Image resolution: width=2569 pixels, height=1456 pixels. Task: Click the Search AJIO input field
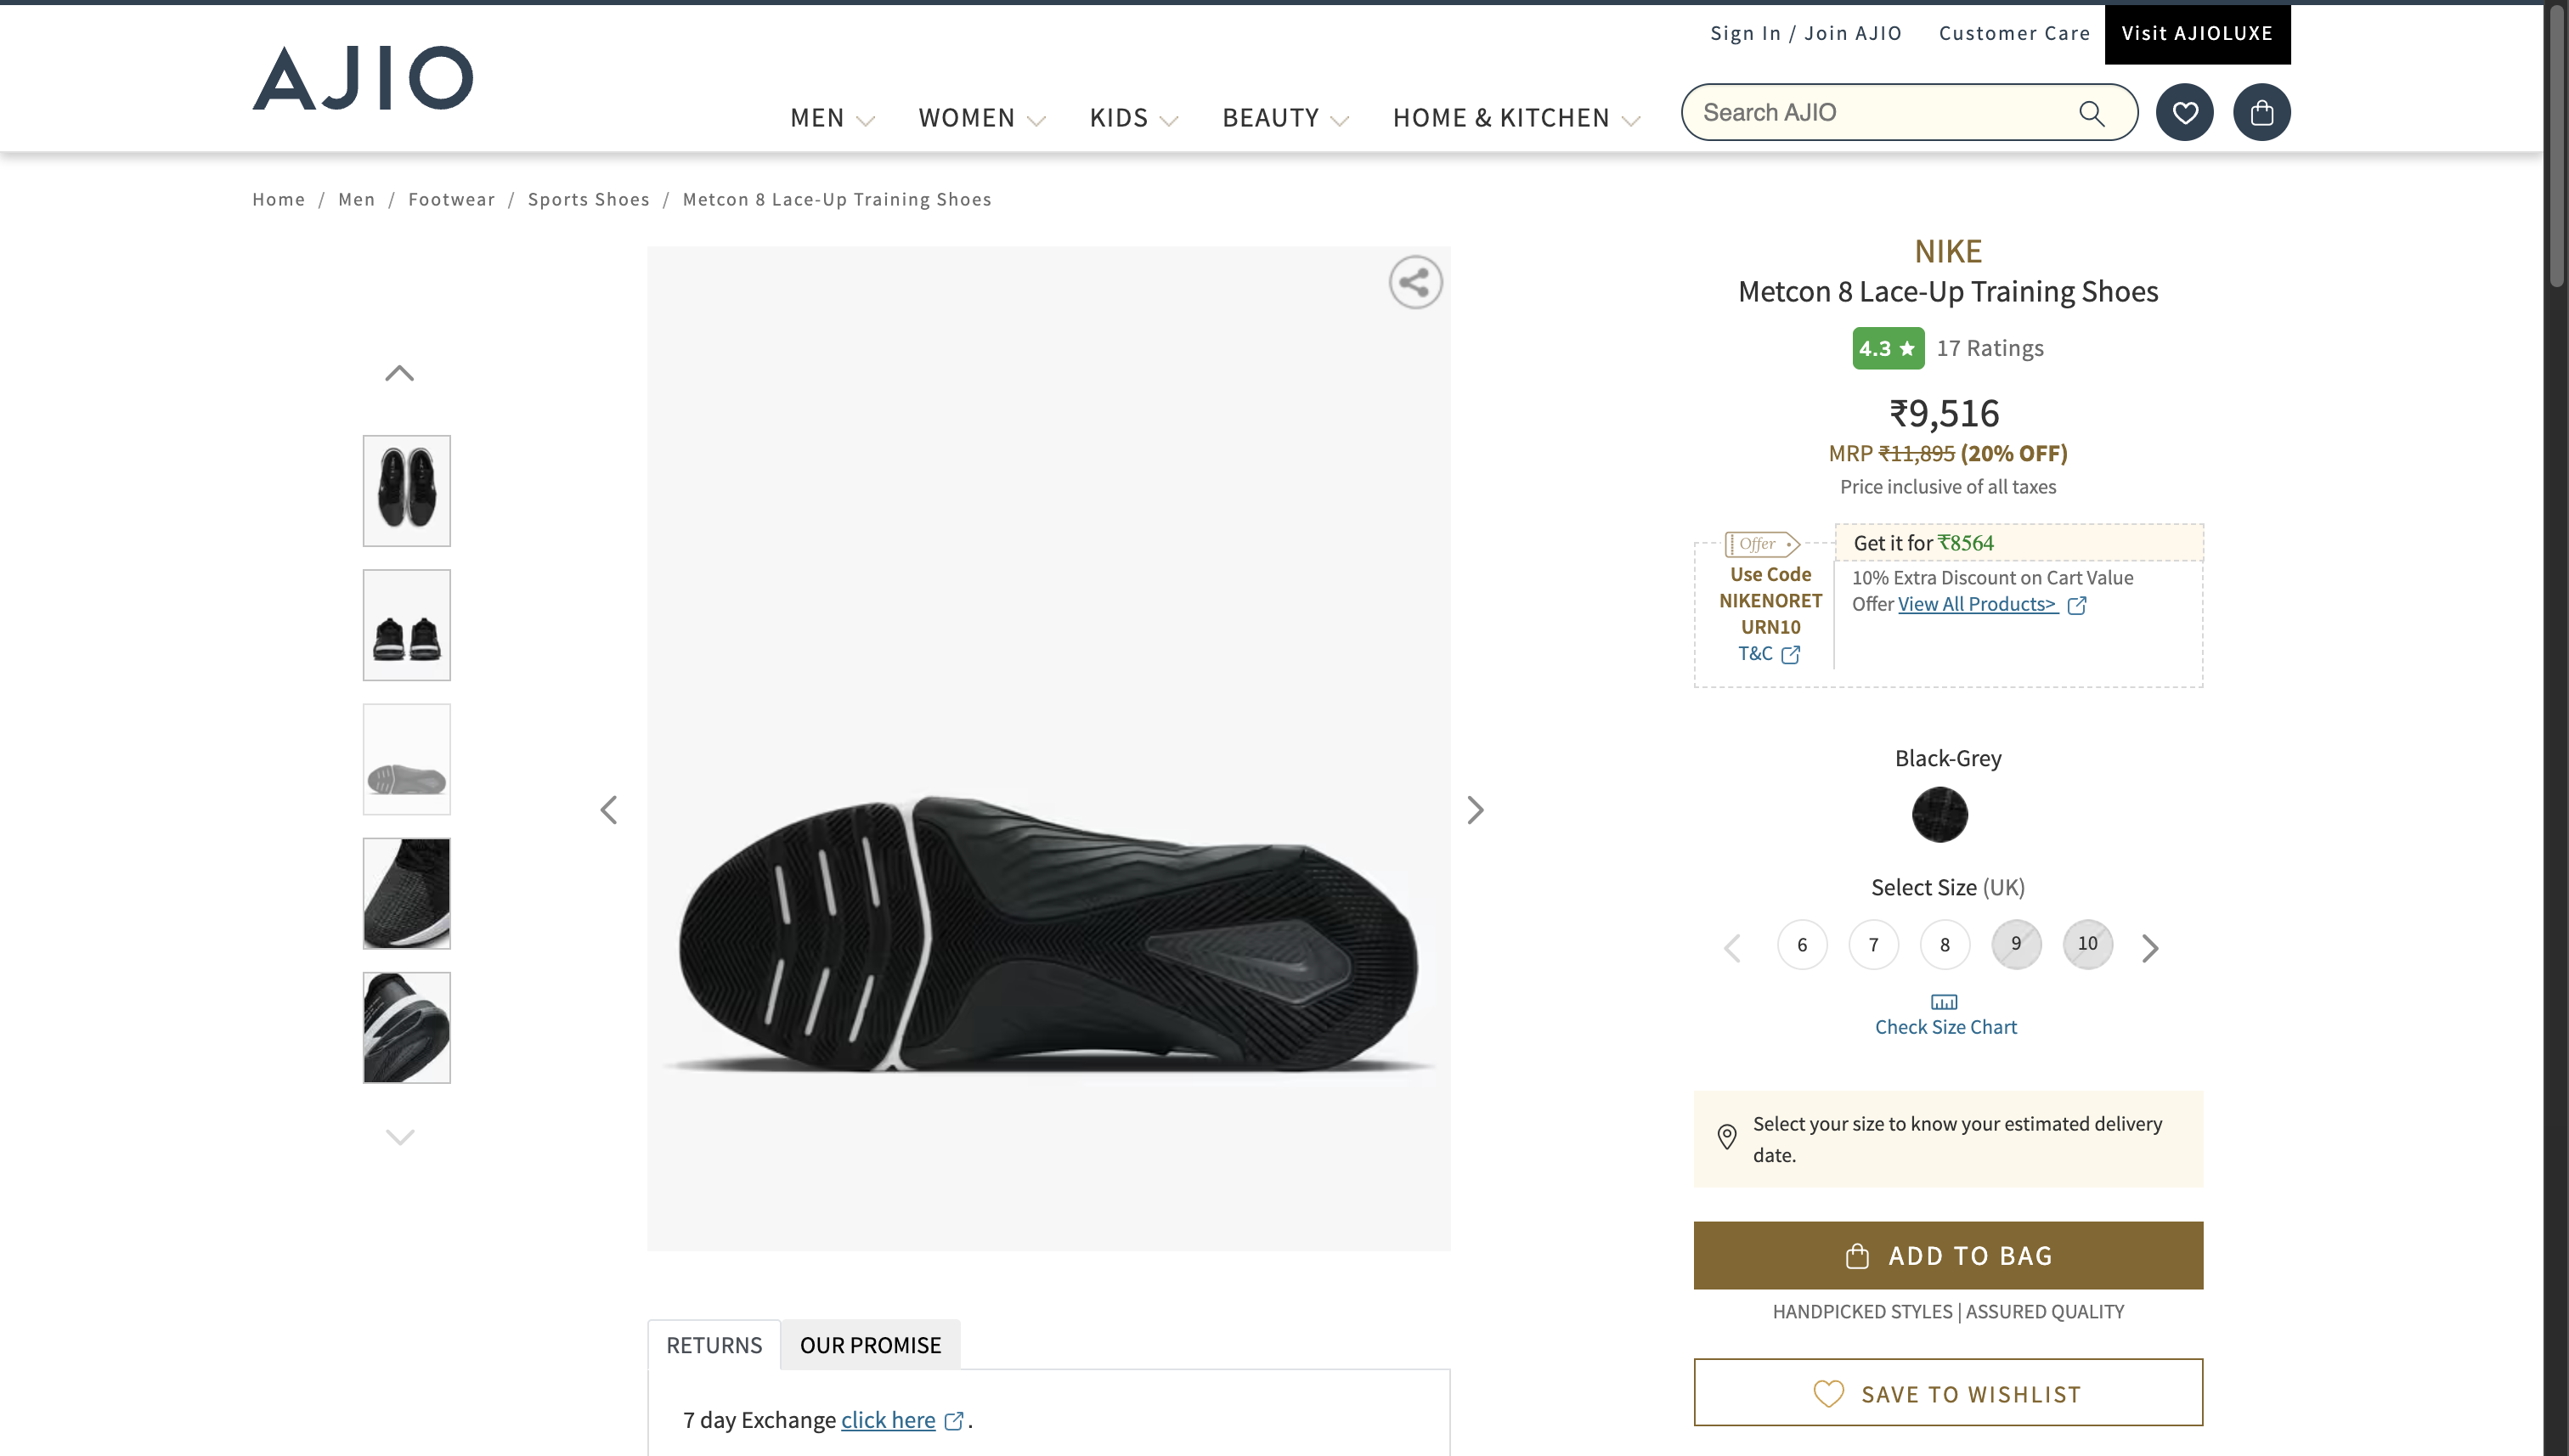[x=1885, y=112]
